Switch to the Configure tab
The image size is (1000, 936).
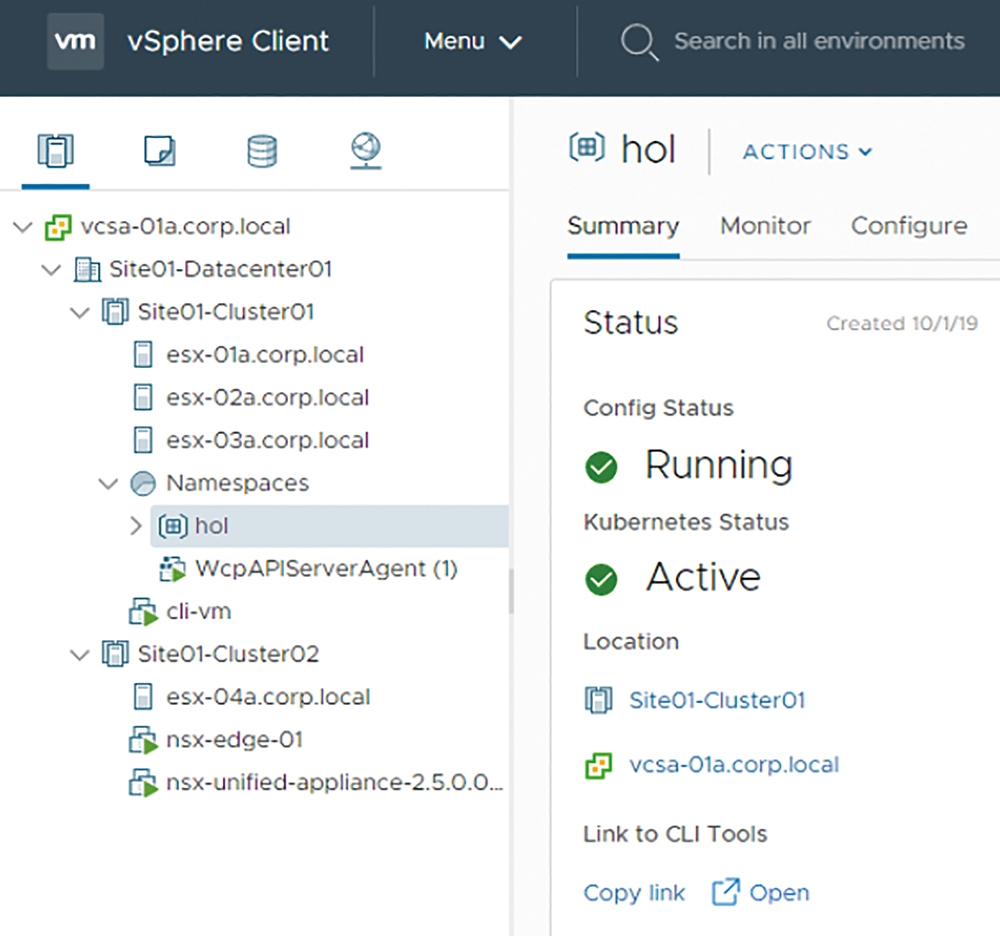909,227
